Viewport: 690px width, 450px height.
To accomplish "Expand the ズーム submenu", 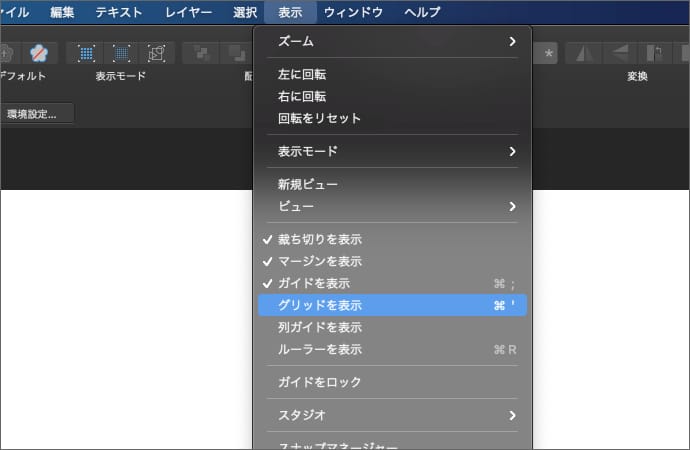I will 392,41.
